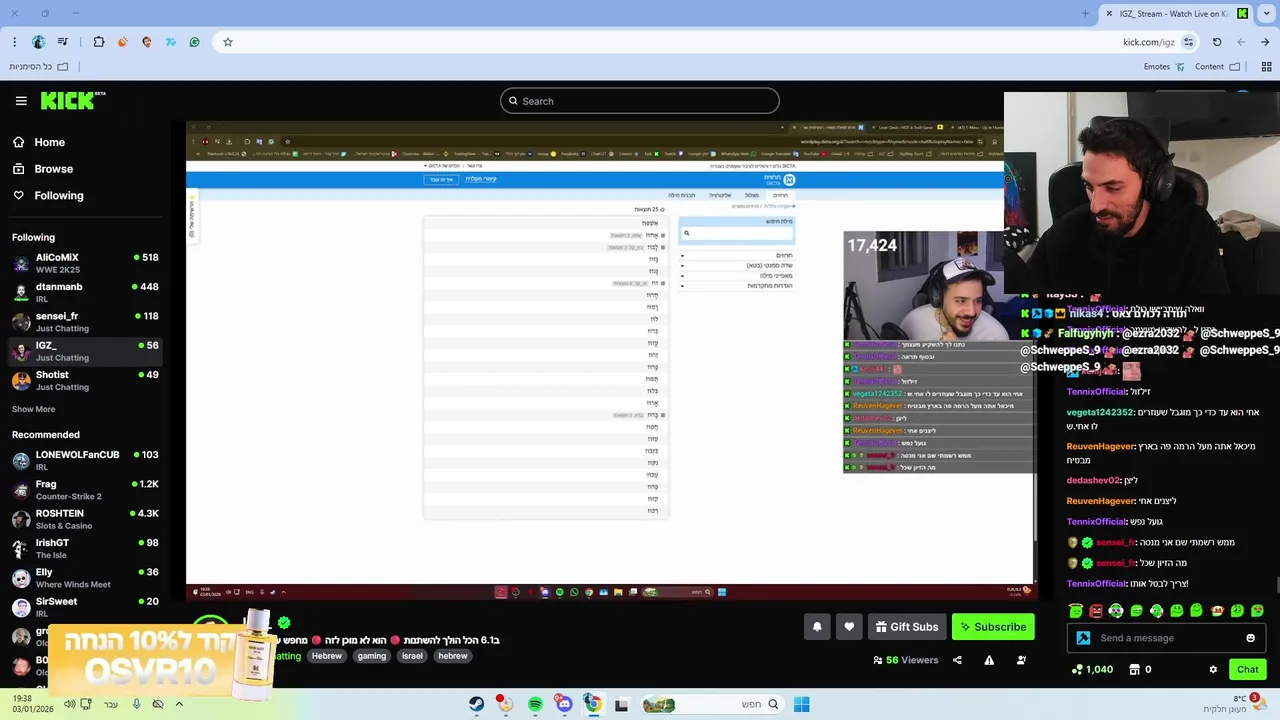Click the 56 Viewers count
The width and height of the screenshot is (1280, 720).
[906, 660]
